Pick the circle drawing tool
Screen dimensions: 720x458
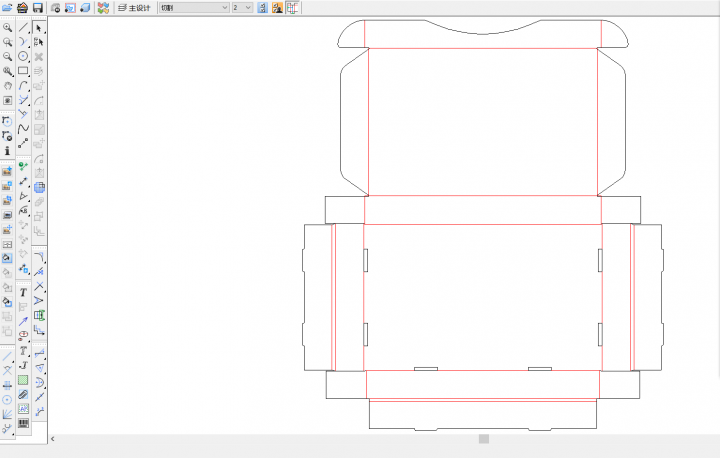click(x=23, y=57)
